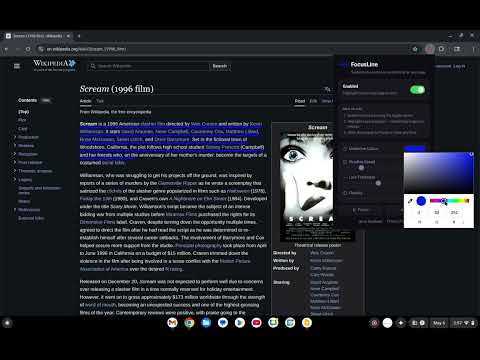
Task: Open the Wikipedia hamburger main menu
Action: pyautogui.click(x=17, y=66)
